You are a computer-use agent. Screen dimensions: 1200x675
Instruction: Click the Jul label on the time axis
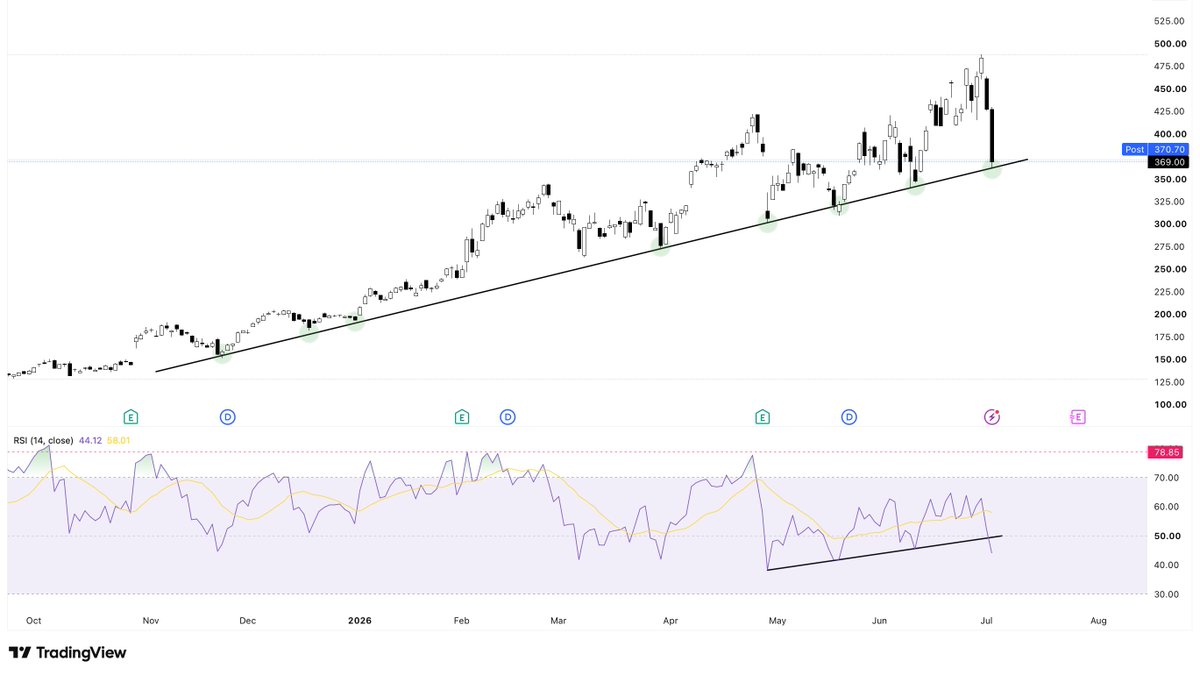click(986, 621)
